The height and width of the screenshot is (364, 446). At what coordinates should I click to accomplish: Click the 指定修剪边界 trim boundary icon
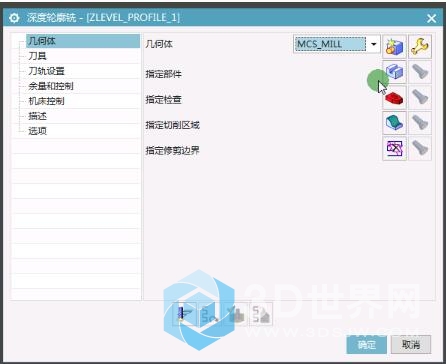[x=394, y=148]
